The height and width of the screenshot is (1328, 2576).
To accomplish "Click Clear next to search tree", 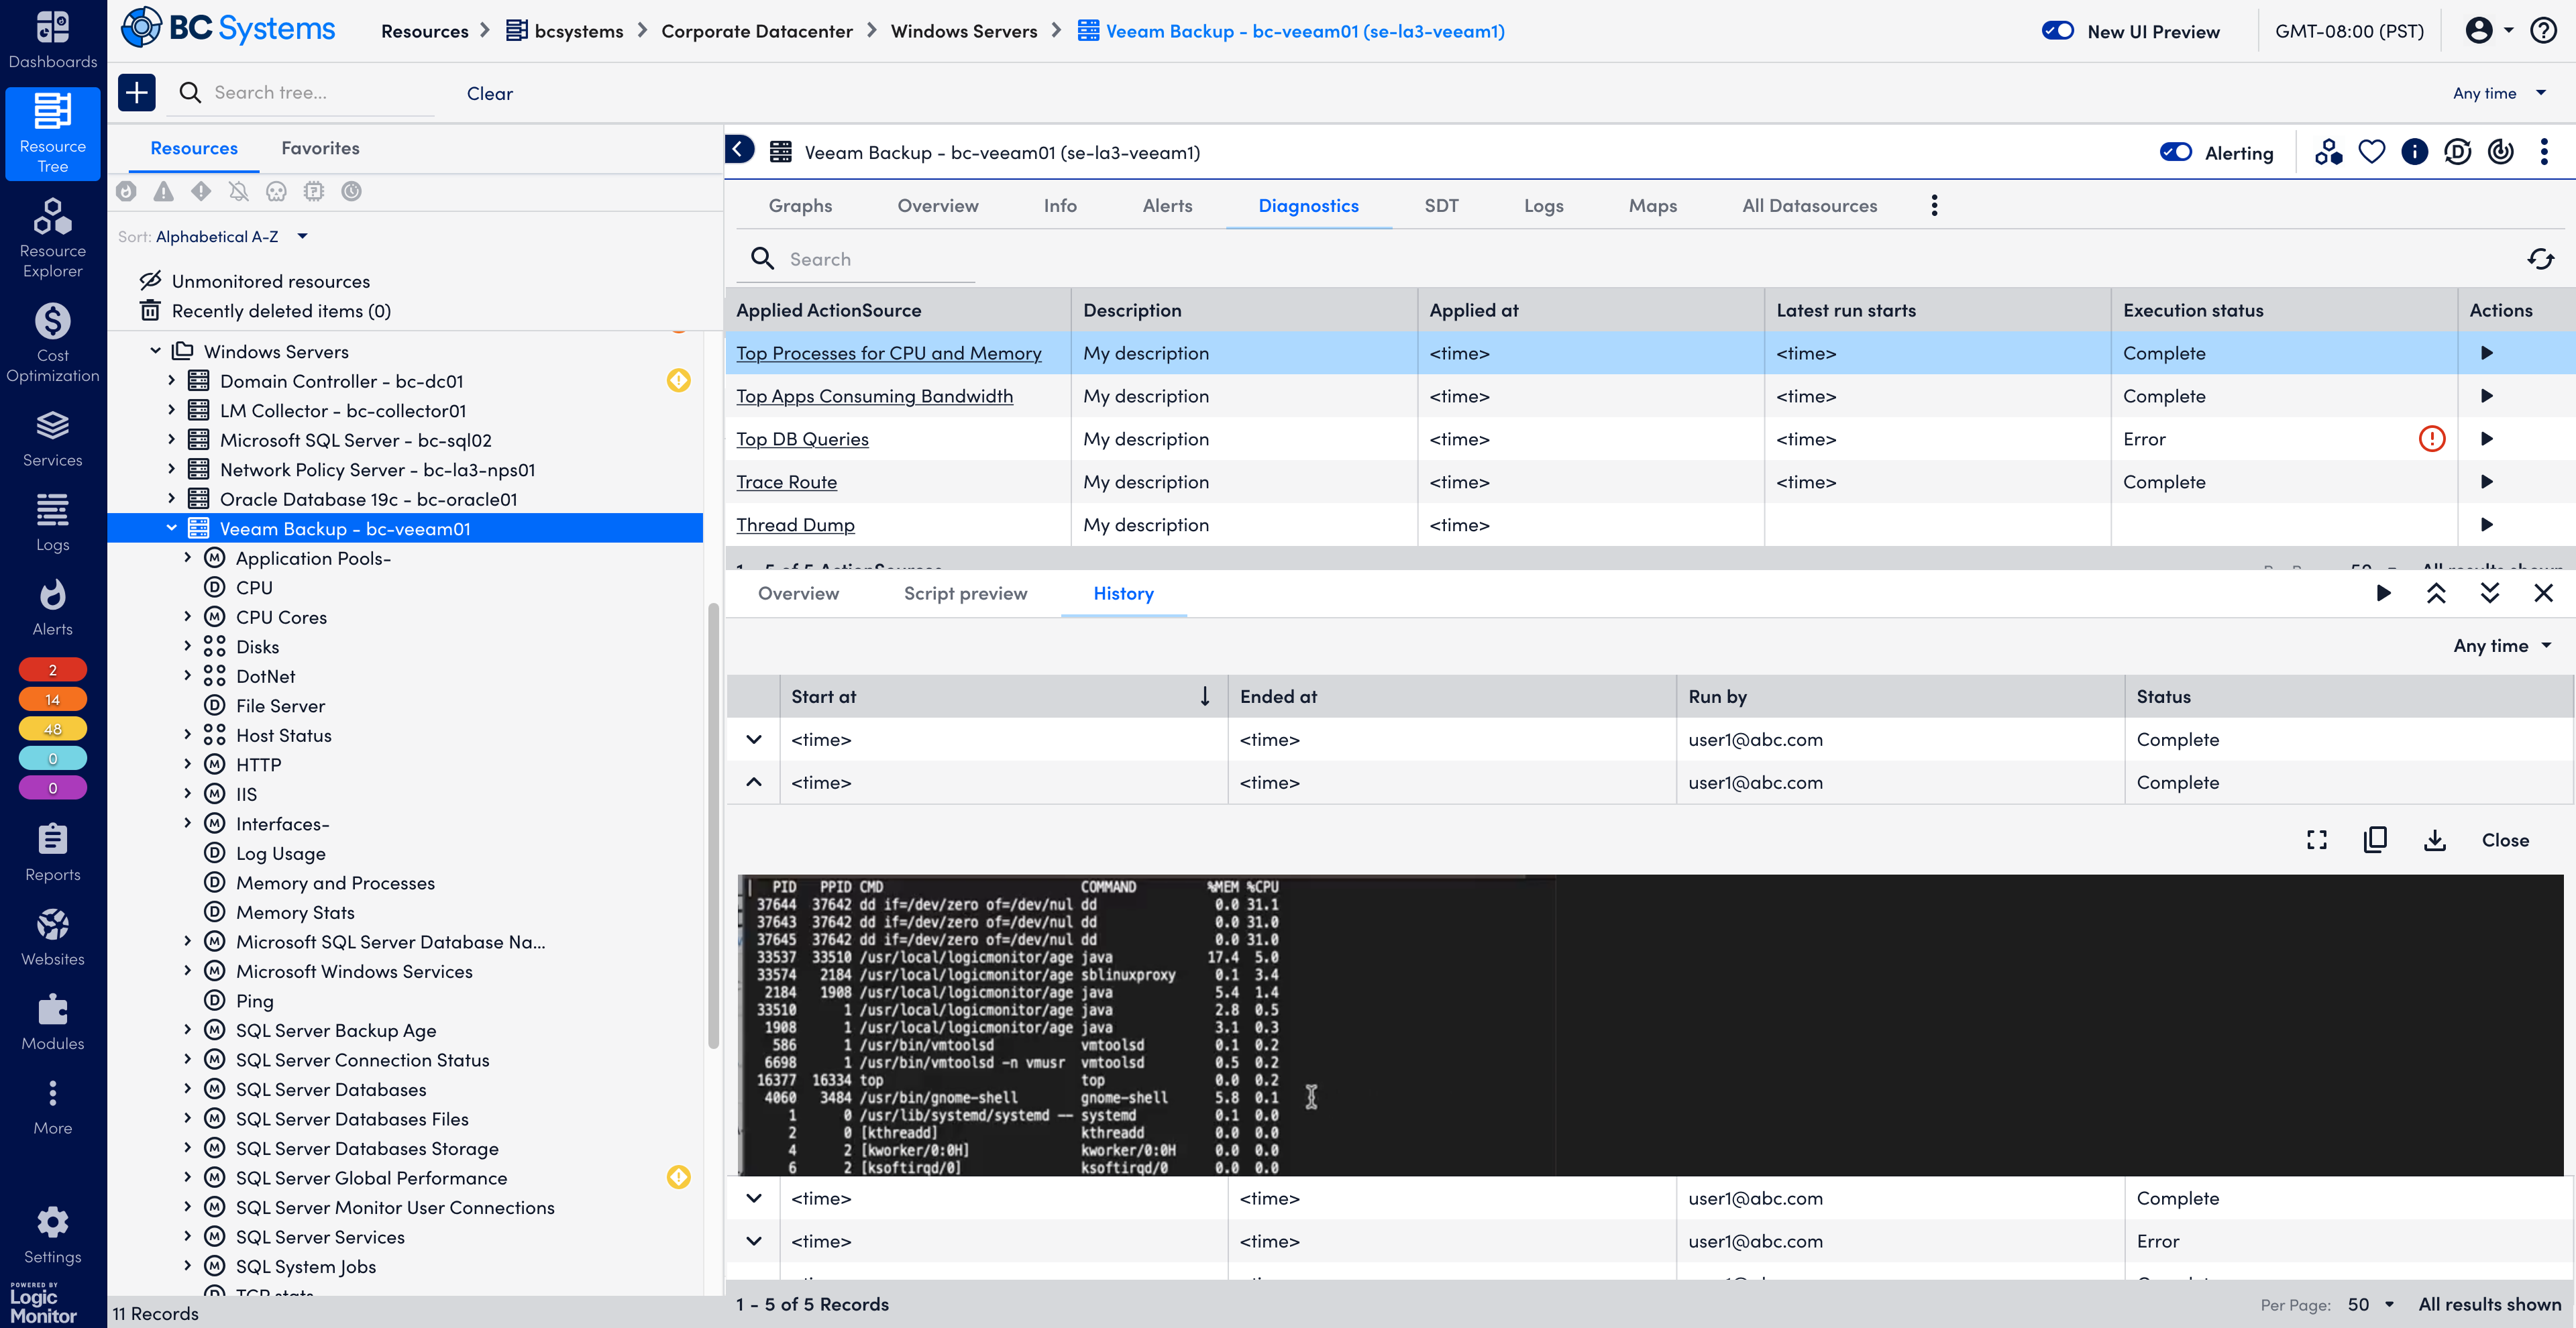I will pos(489,93).
